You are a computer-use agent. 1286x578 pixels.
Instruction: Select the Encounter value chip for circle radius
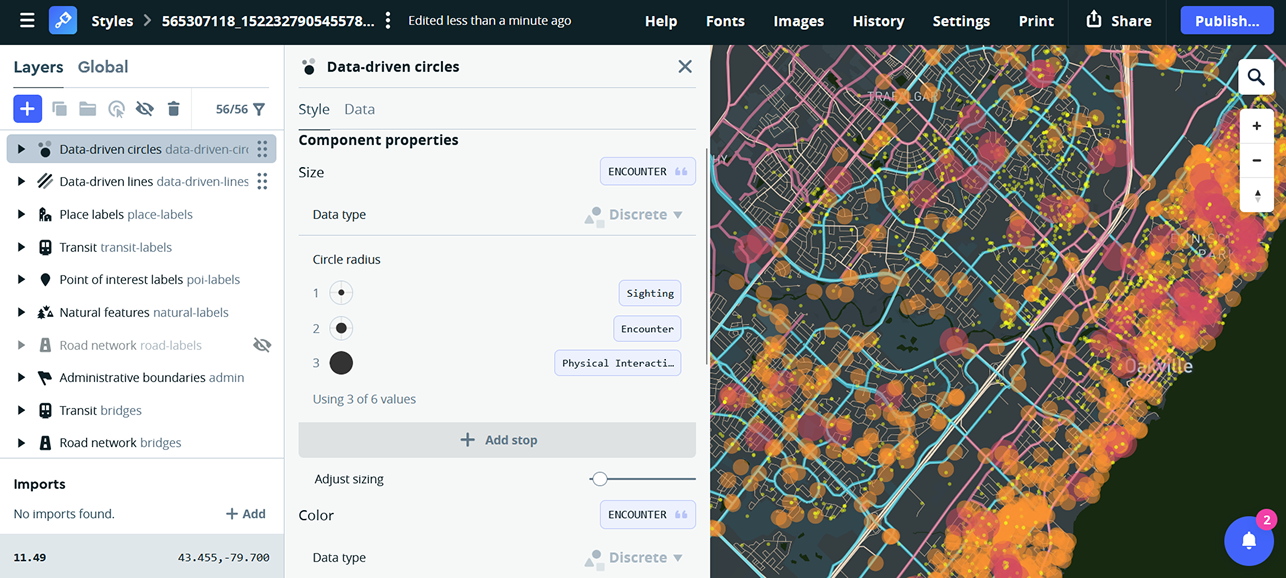pyautogui.click(x=646, y=328)
